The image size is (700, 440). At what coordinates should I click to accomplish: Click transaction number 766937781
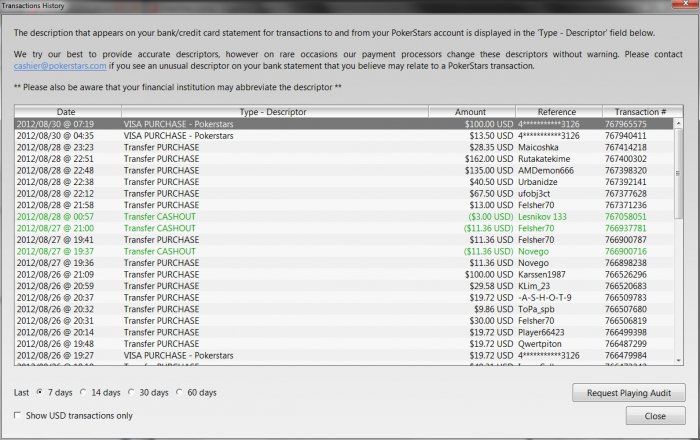[625, 228]
